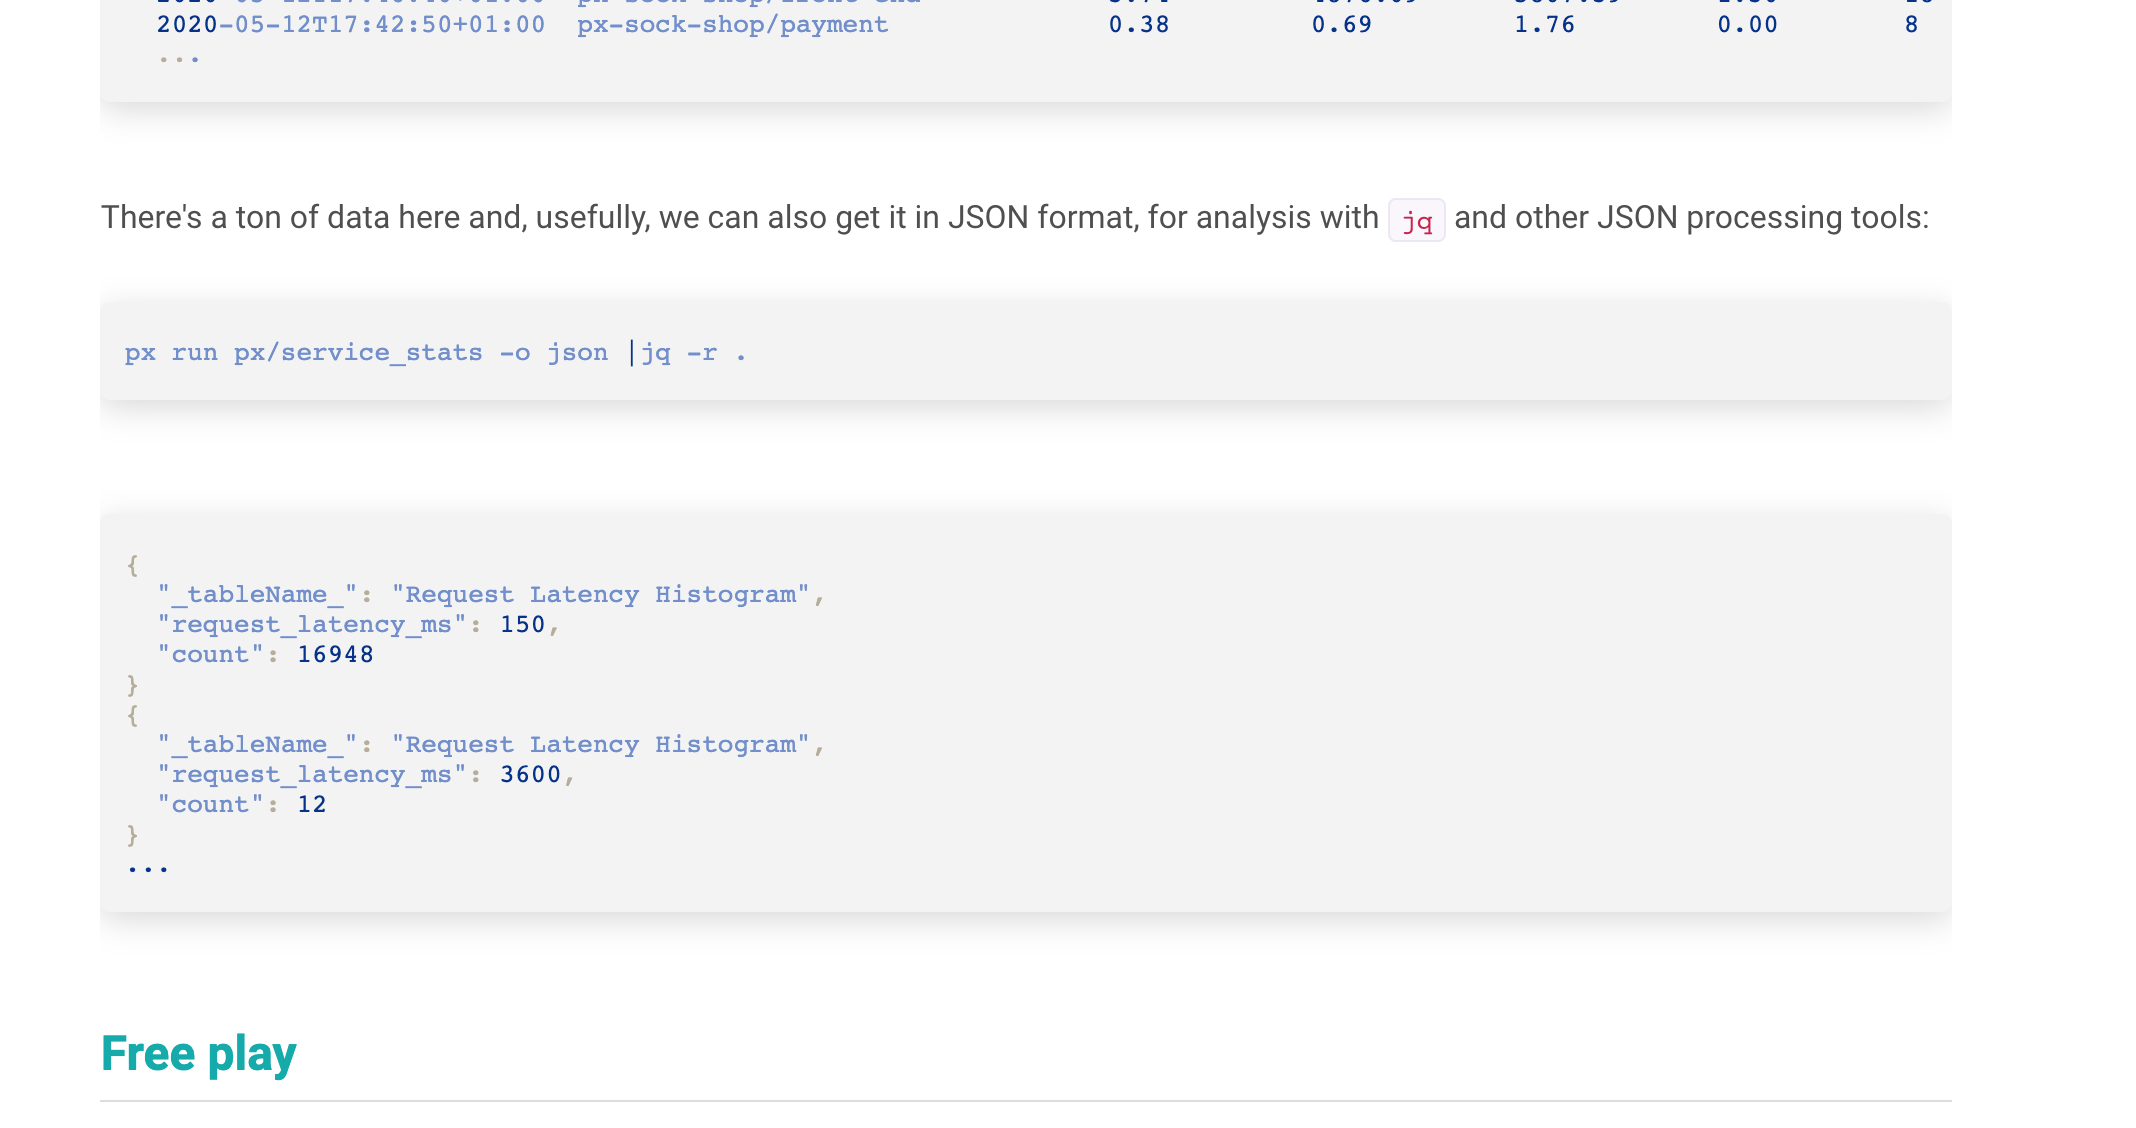Click the request_latency_ms value 150

click(522, 625)
